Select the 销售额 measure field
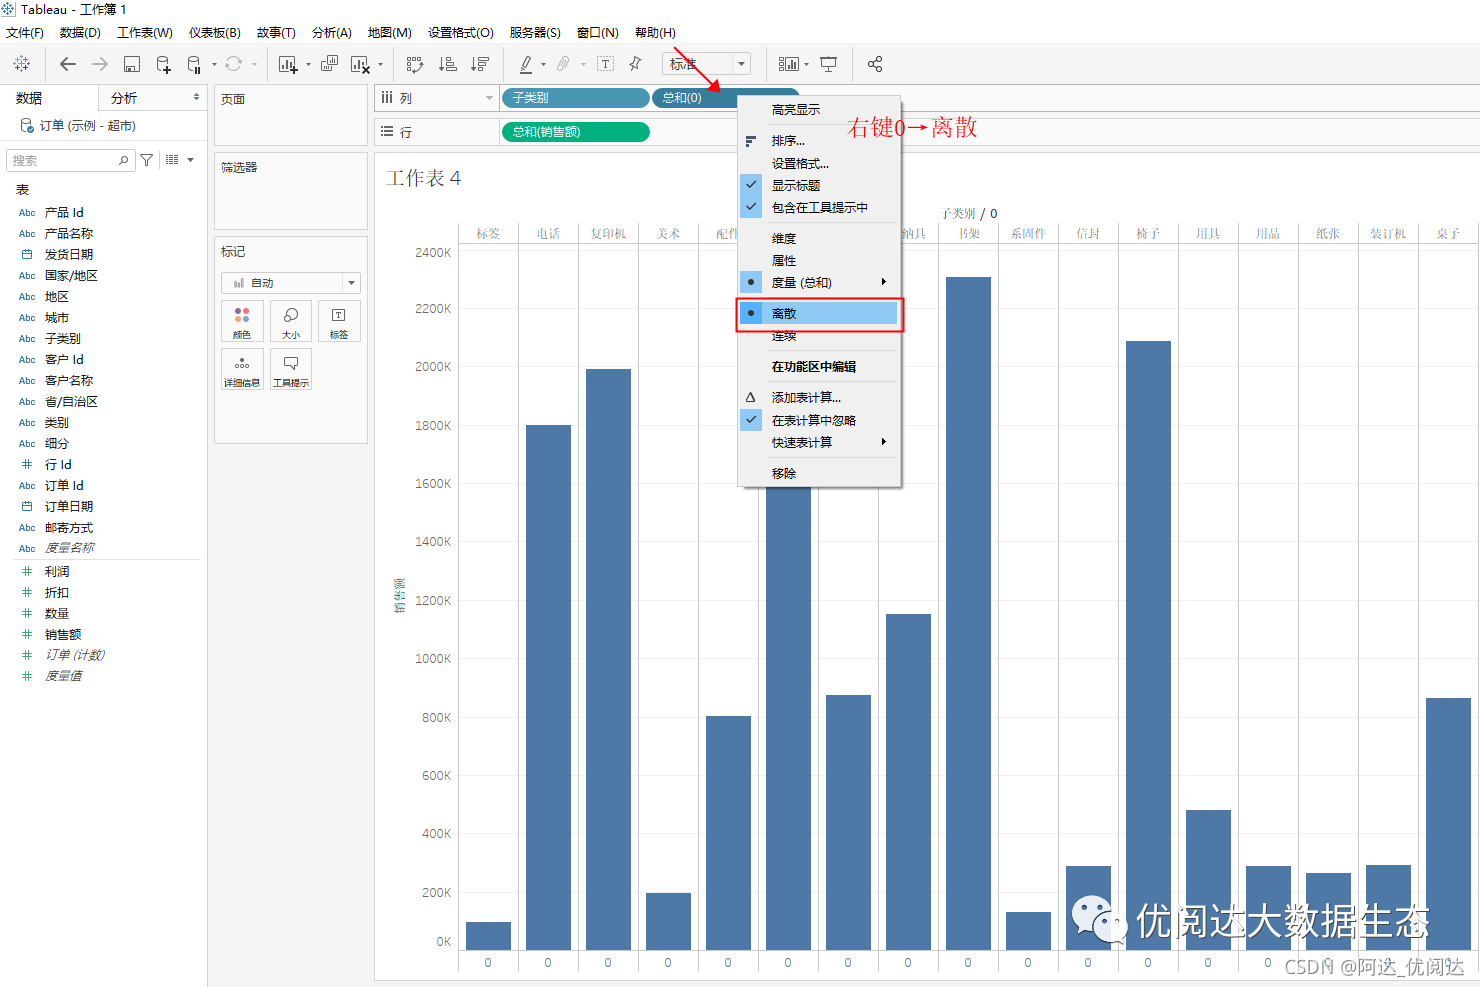 click(63, 634)
